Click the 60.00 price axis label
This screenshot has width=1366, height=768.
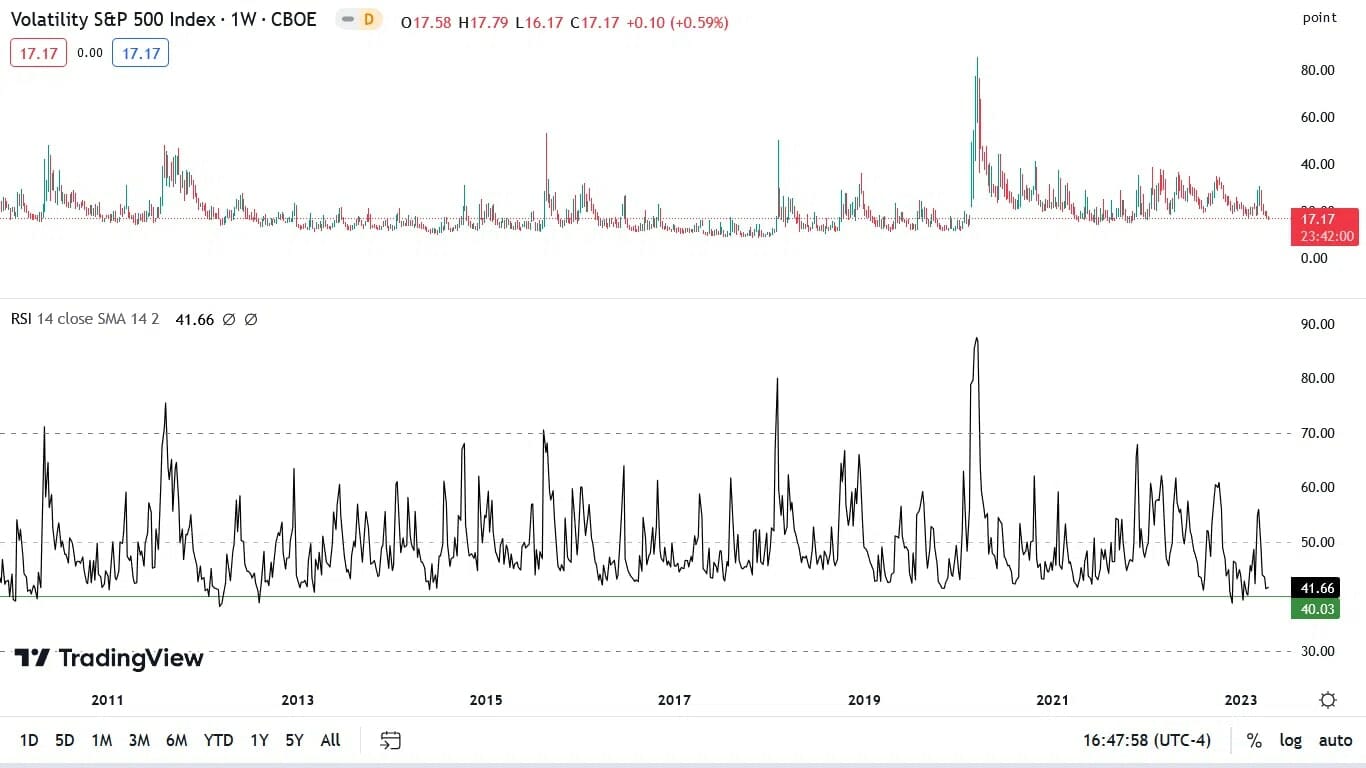click(x=1317, y=117)
